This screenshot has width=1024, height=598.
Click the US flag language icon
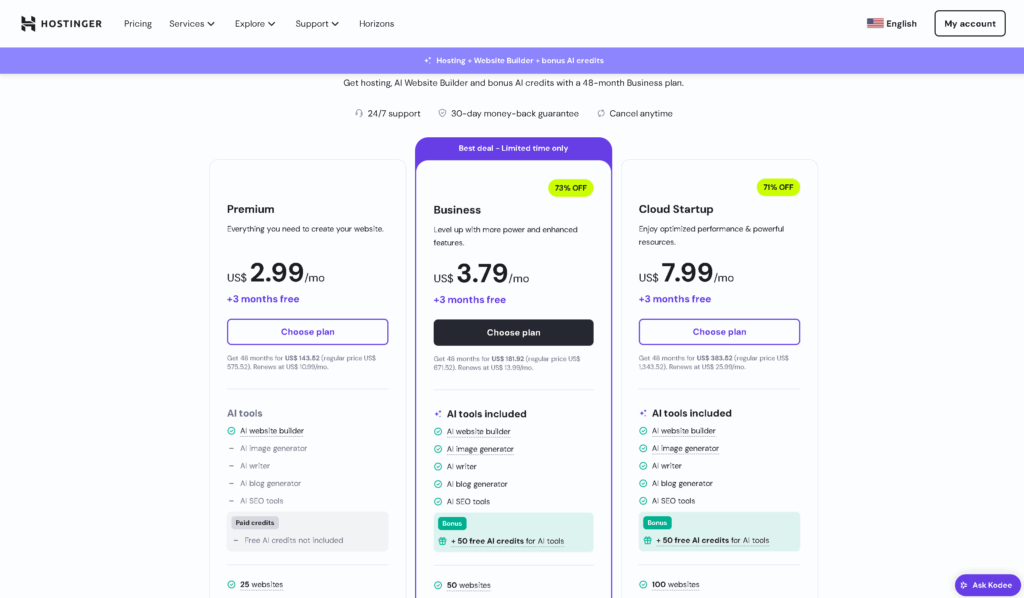pyautogui.click(x=874, y=24)
